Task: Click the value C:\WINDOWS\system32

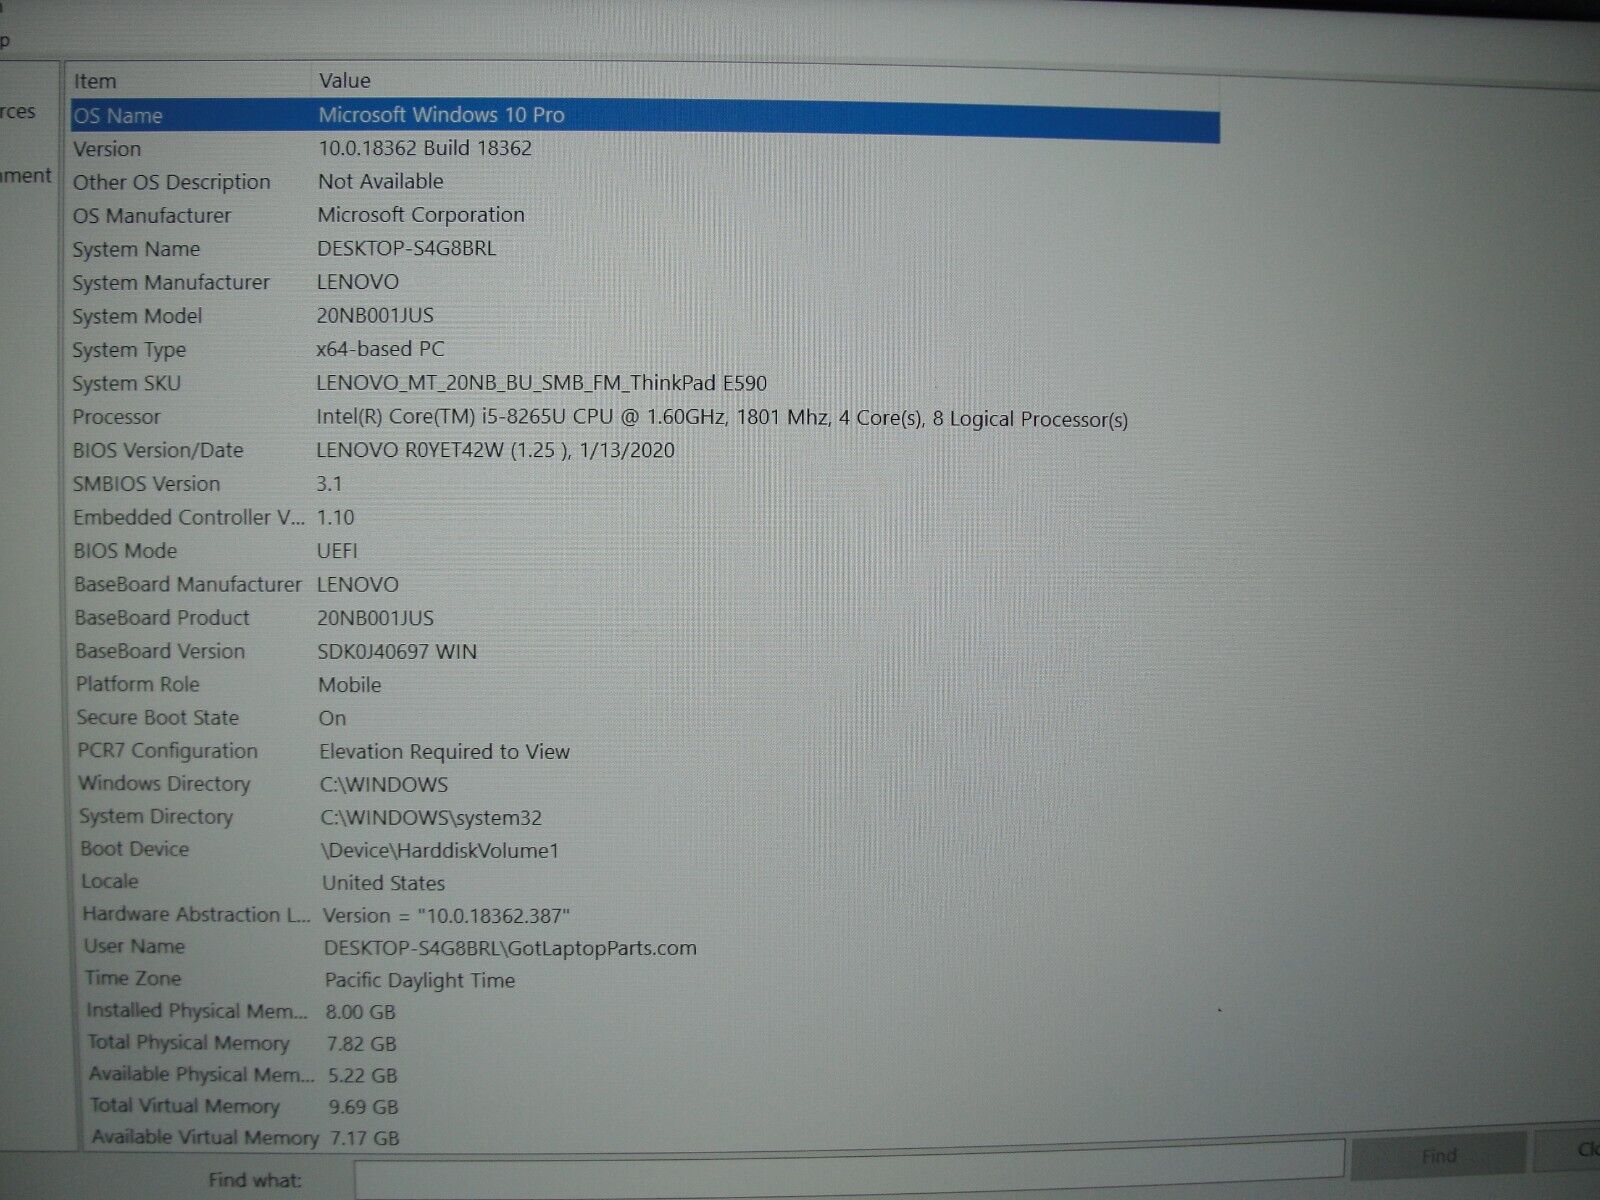Action: (x=431, y=818)
